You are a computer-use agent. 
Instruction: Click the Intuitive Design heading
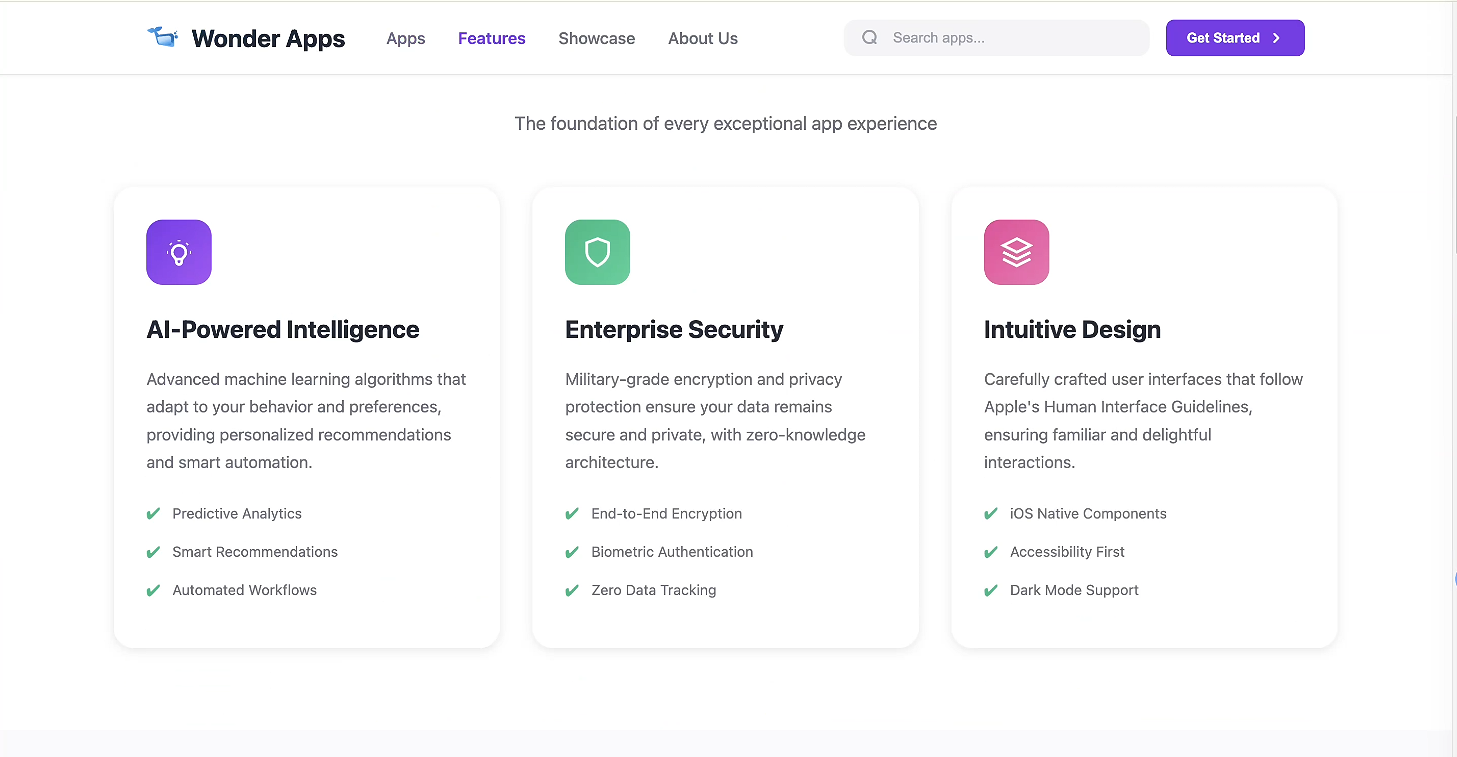tap(1072, 330)
